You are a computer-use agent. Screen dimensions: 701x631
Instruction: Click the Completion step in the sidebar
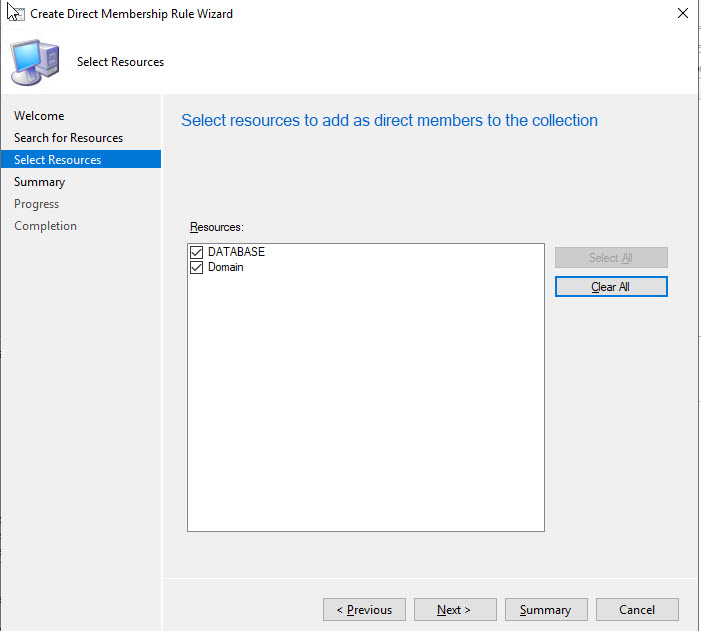point(45,226)
